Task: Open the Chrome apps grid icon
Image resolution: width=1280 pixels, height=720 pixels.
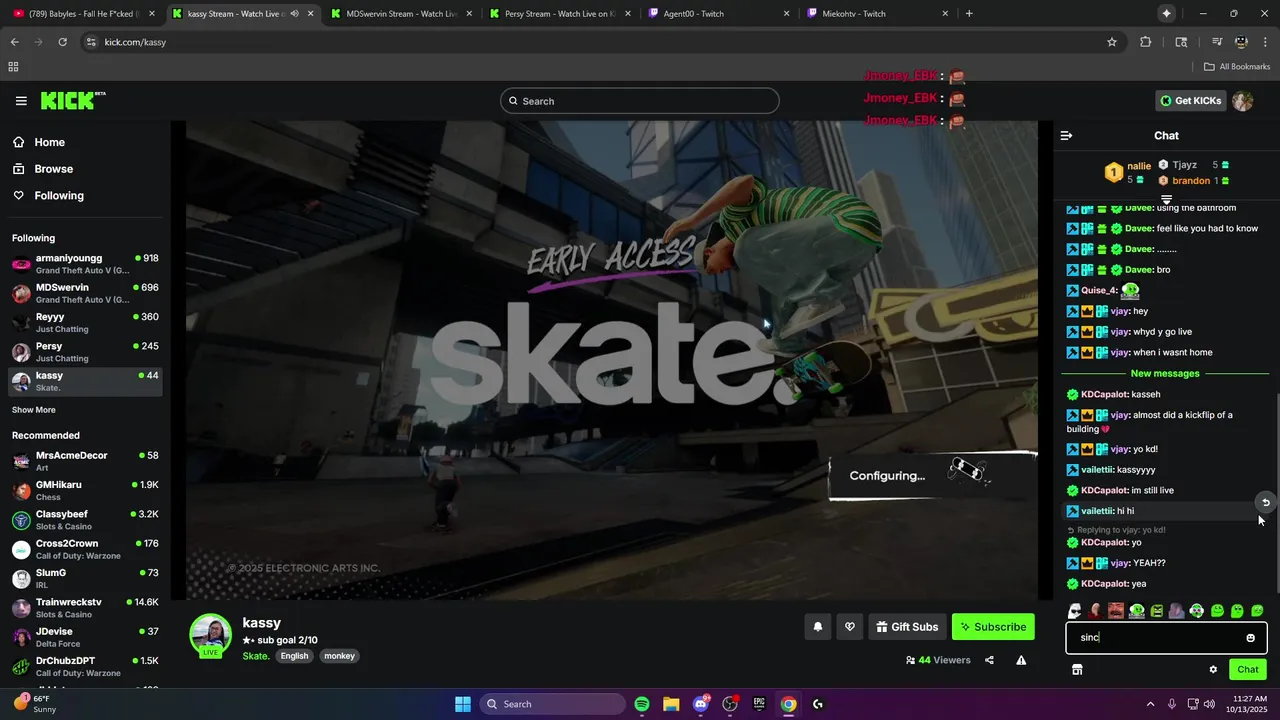Action: pyautogui.click(x=13, y=67)
